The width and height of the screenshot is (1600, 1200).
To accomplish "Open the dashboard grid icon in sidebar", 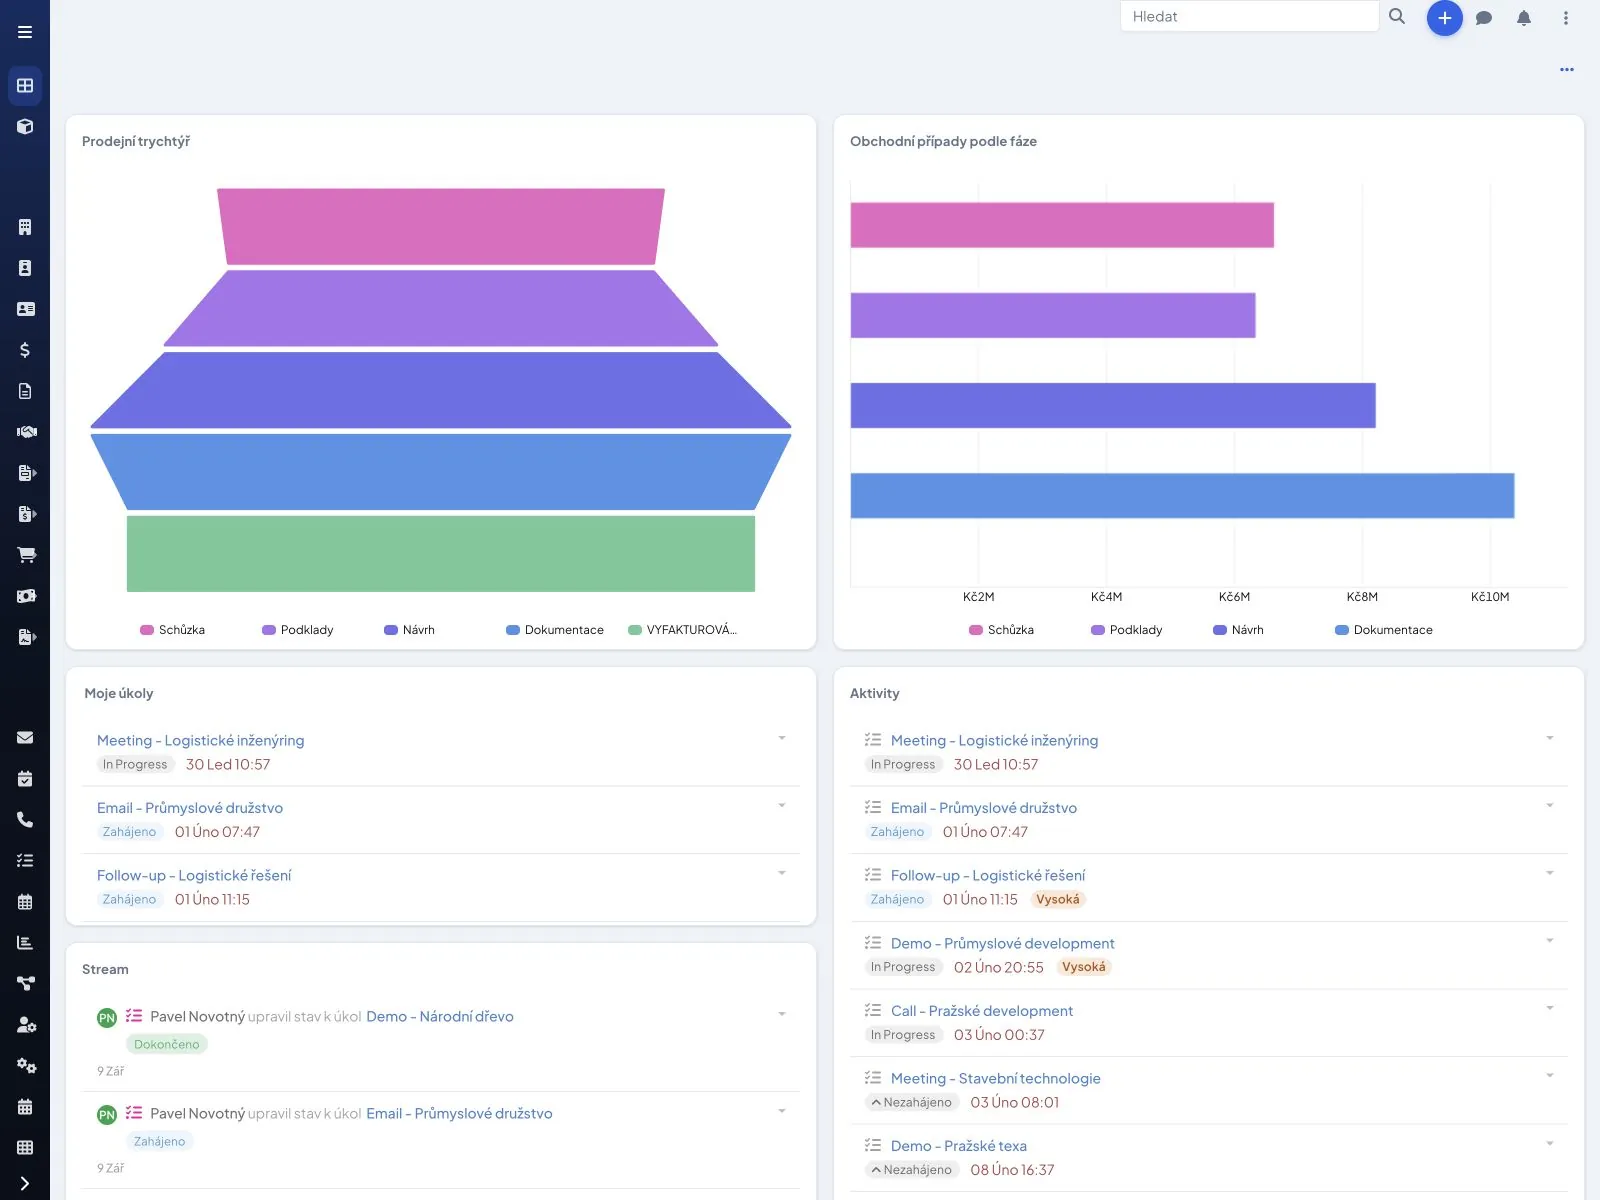I will pos(25,86).
